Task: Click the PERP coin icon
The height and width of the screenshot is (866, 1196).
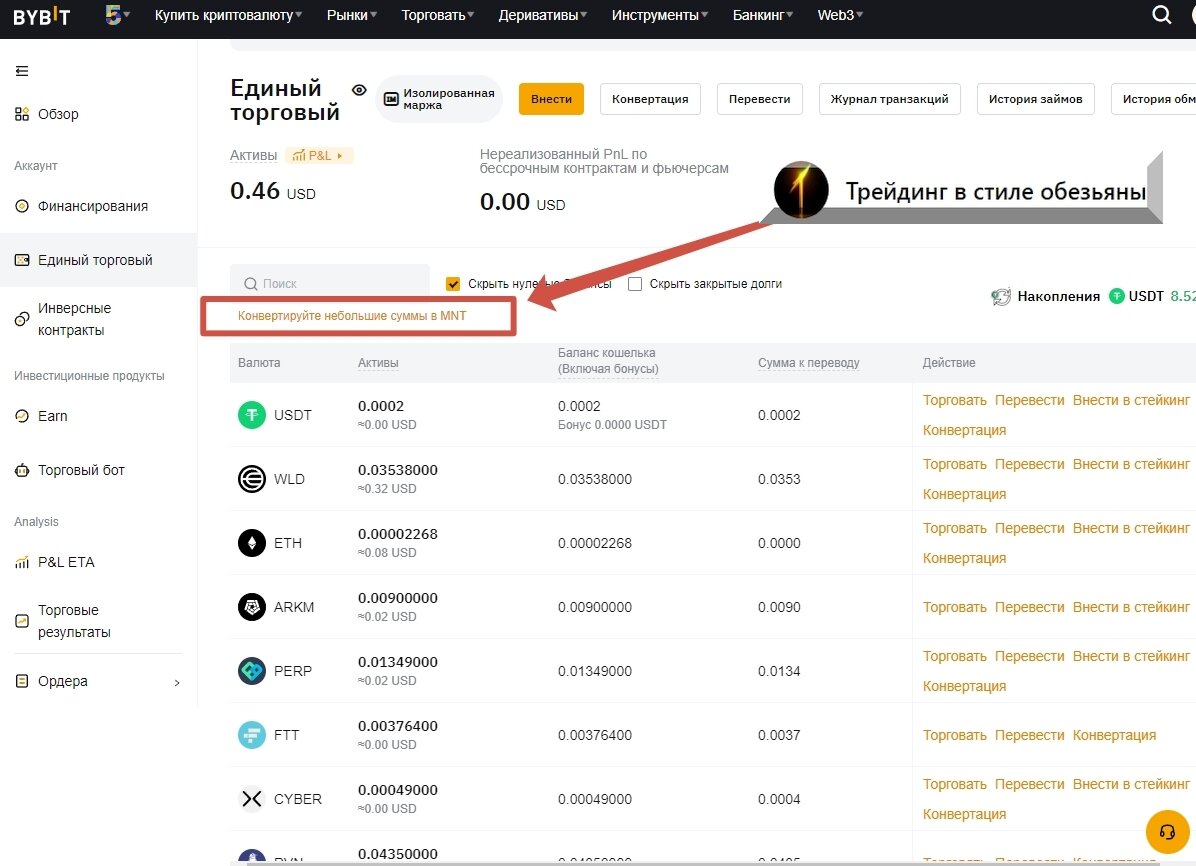Action: coord(252,671)
